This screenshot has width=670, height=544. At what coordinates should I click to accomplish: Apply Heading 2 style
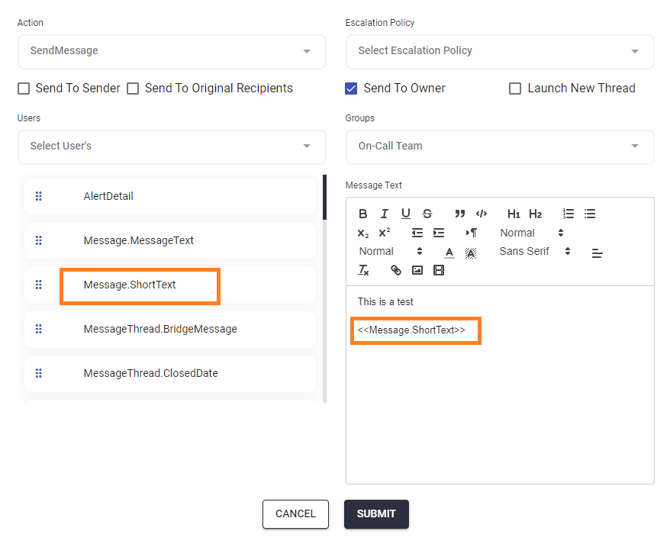[535, 214]
